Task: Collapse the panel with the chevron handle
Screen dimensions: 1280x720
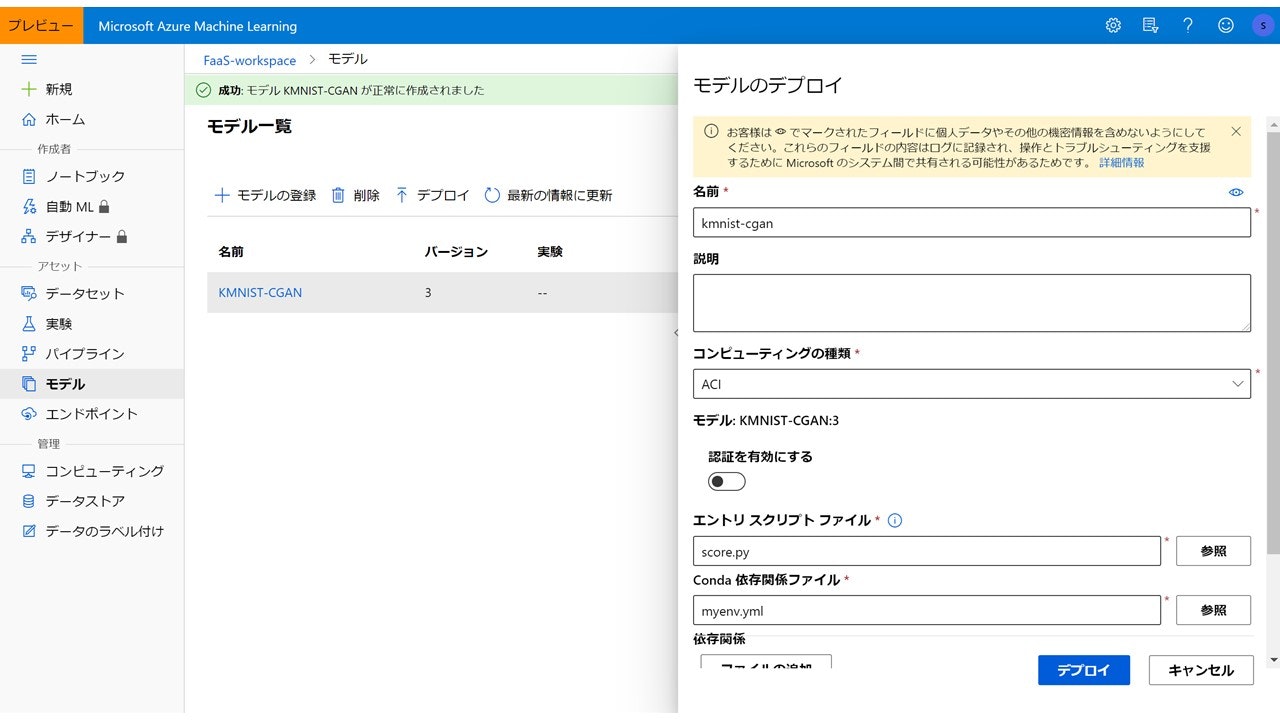Action: click(x=675, y=332)
